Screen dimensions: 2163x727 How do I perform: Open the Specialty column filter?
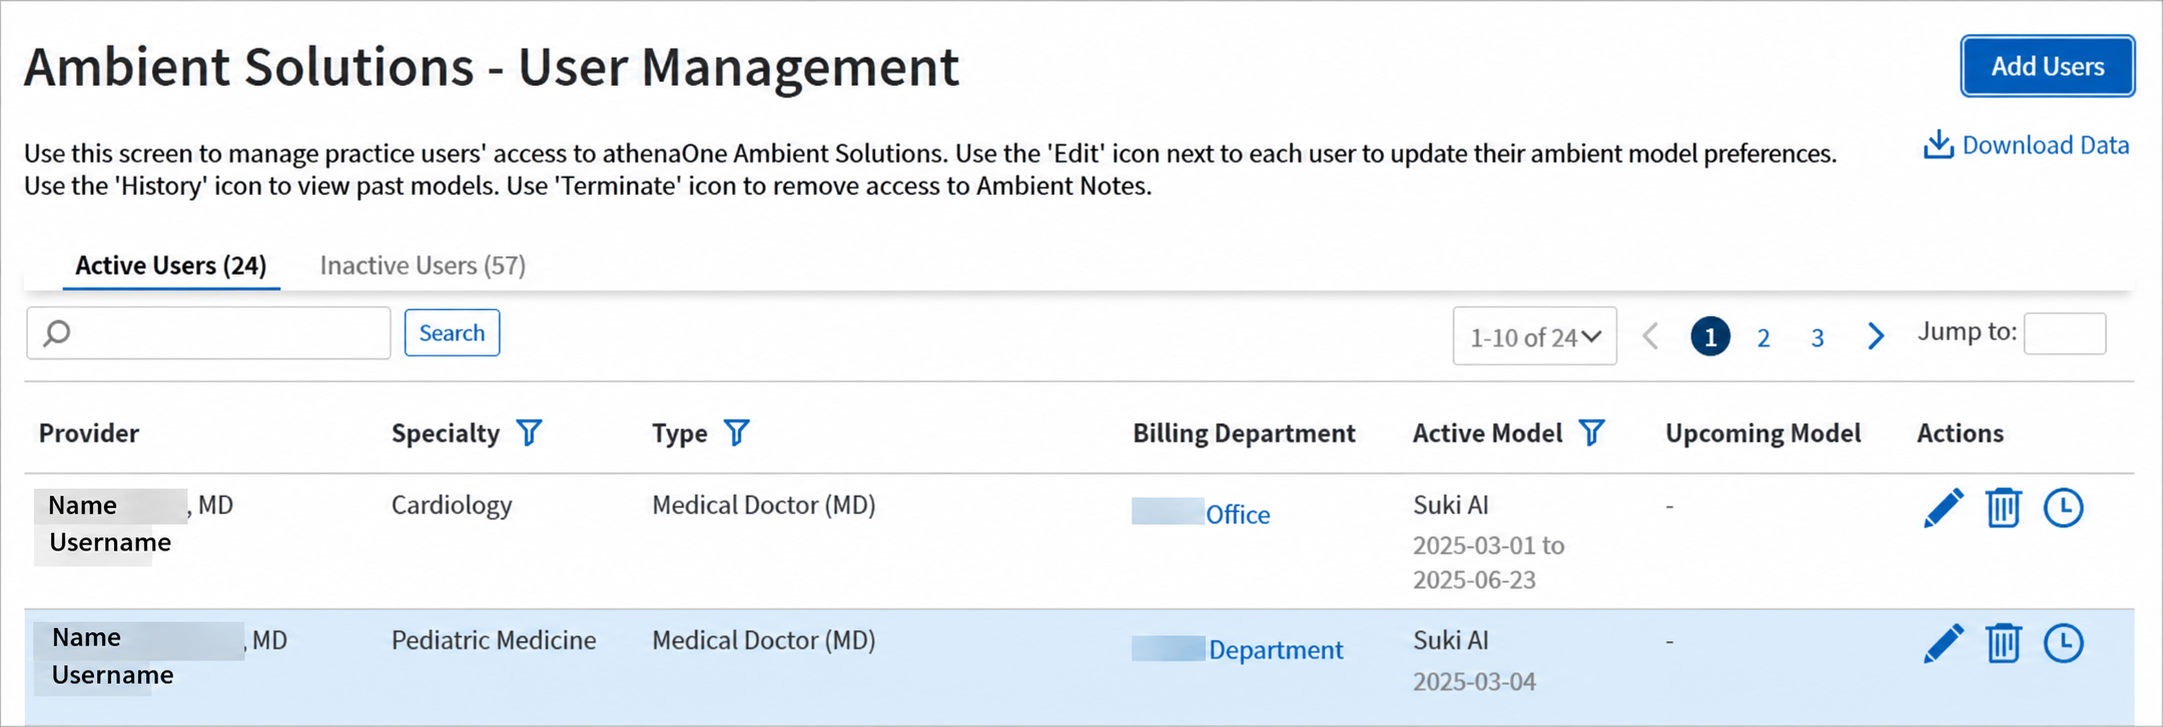coord(529,433)
